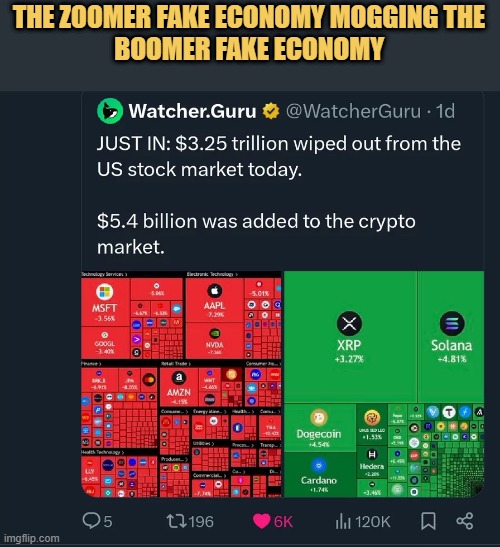Click the reply comment bubble icon
Viewport: 500px width, 547px height.
tap(92, 521)
